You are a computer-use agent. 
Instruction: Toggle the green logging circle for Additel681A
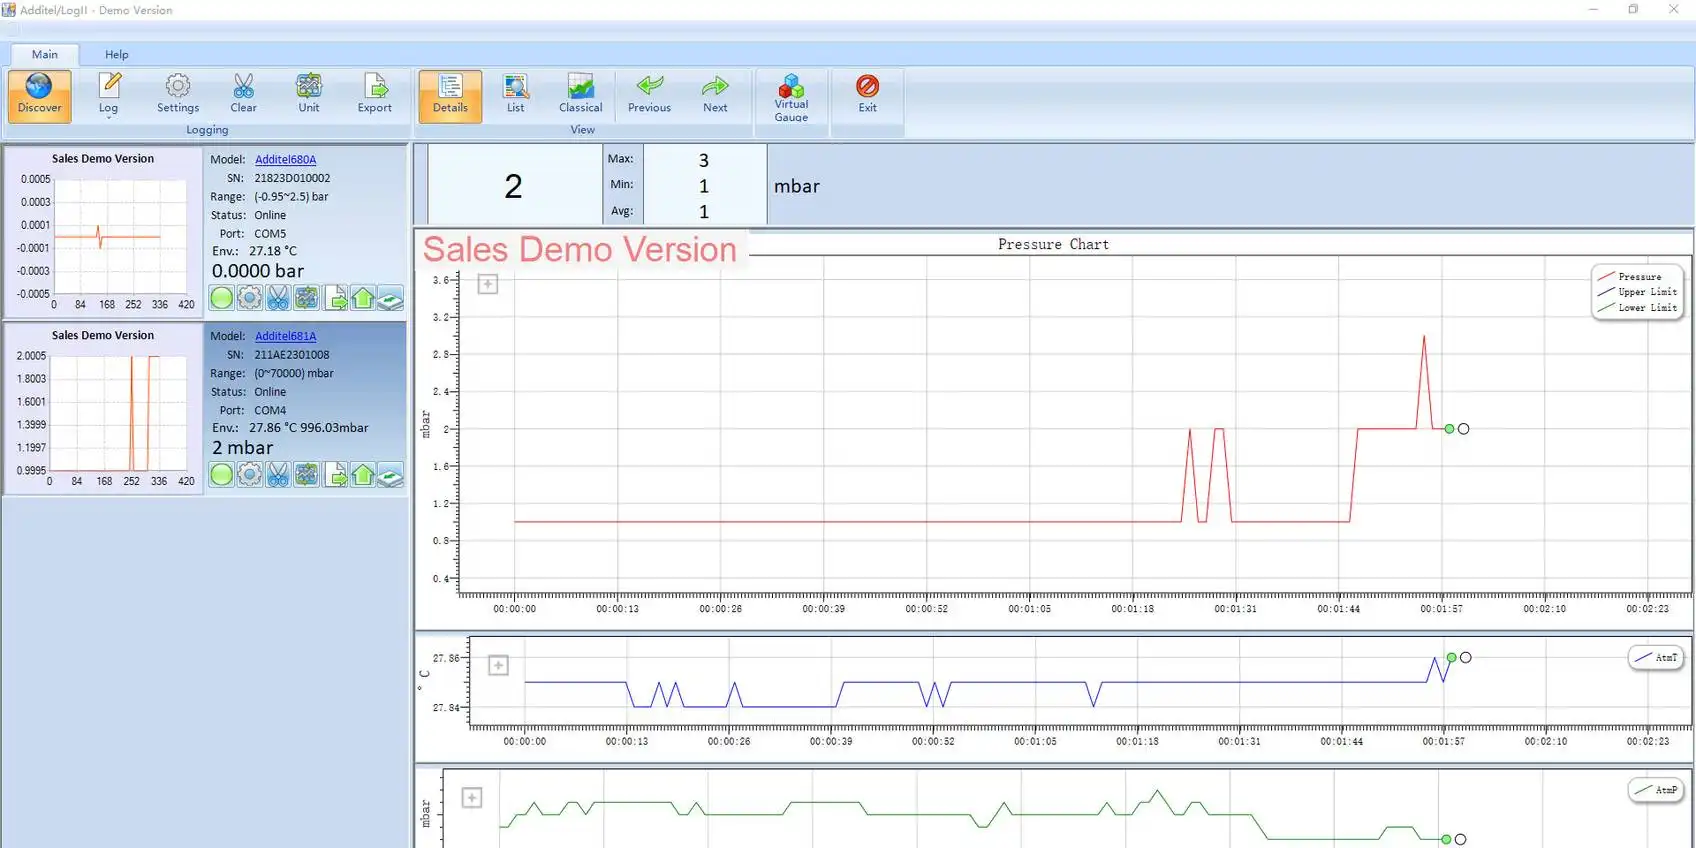(x=222, y=475)
